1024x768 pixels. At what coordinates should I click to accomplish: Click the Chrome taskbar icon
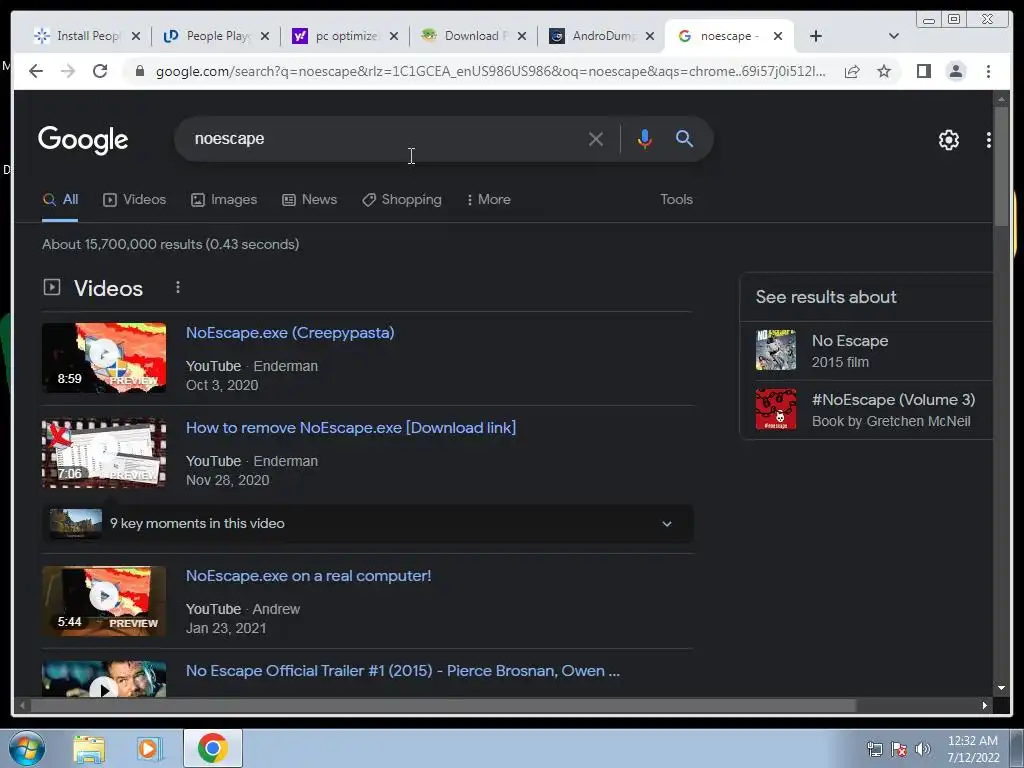212,748
